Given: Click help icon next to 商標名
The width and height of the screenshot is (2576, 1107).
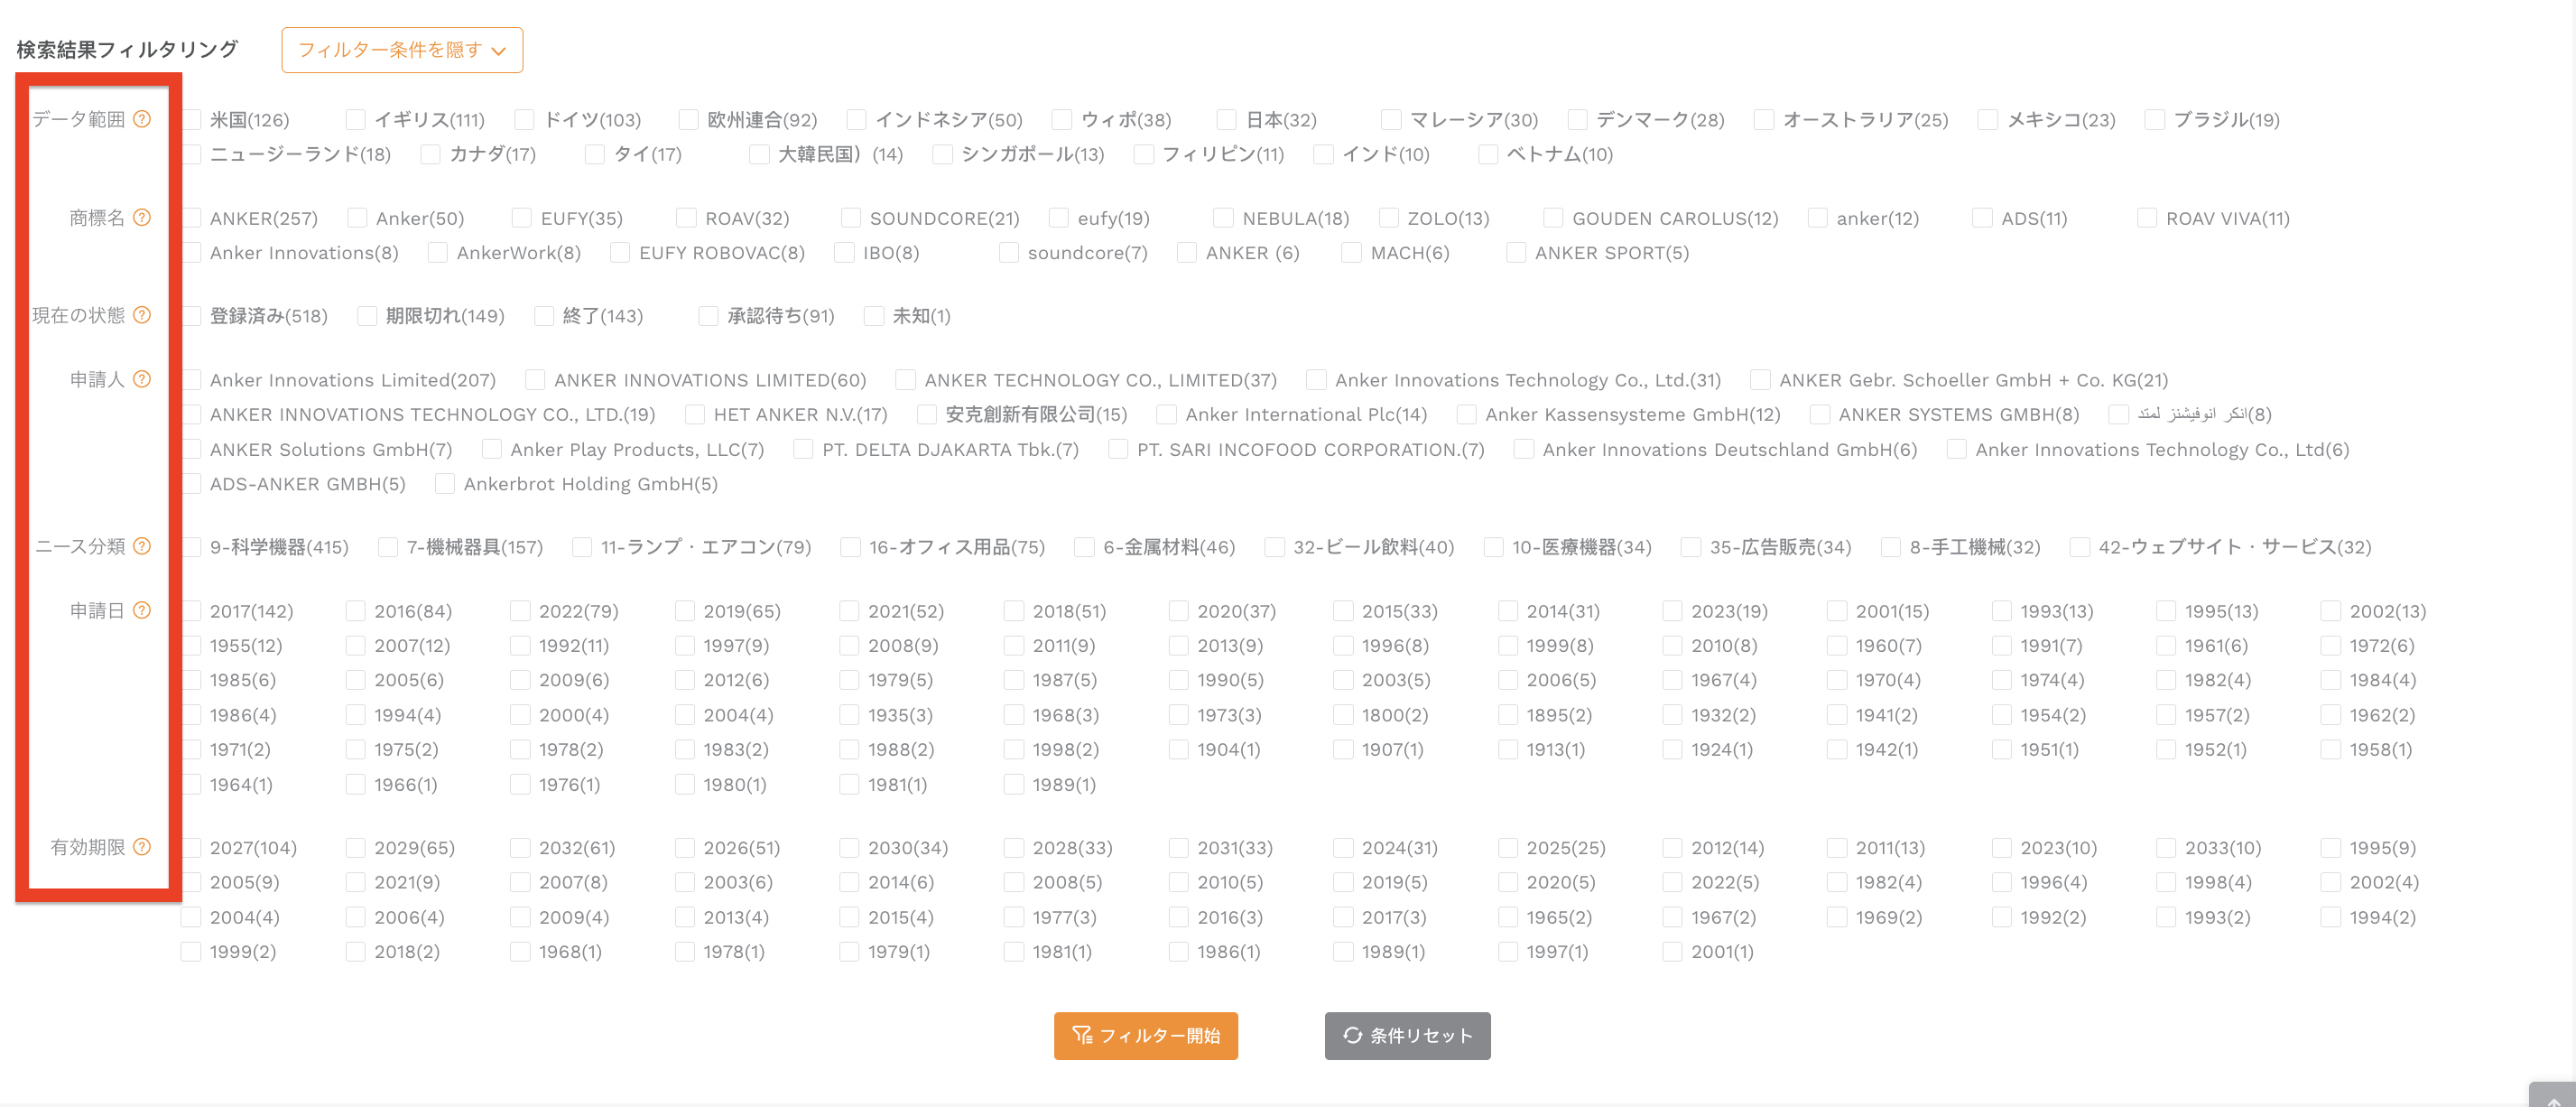Looking at the screenshot, I should tap(142, 217).
